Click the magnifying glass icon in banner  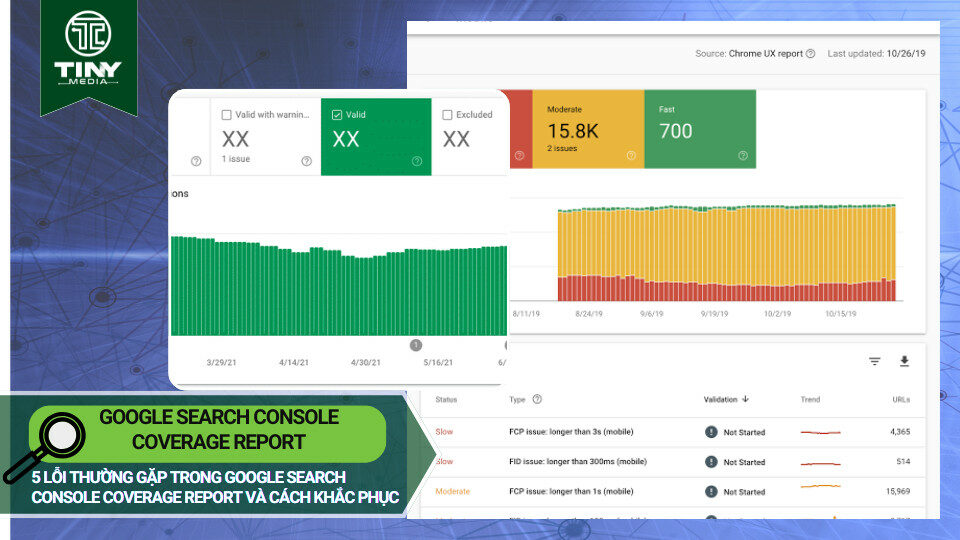[45, 448]
